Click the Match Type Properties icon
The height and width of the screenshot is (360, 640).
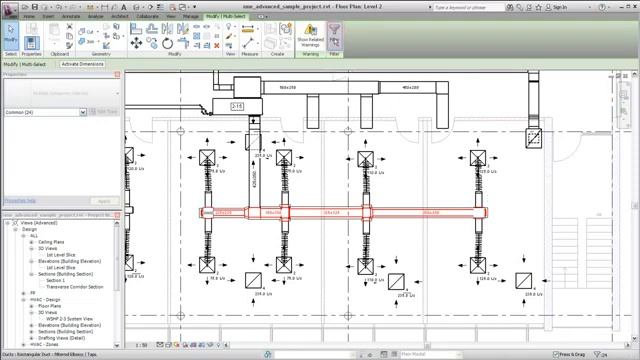coord(69,45)
